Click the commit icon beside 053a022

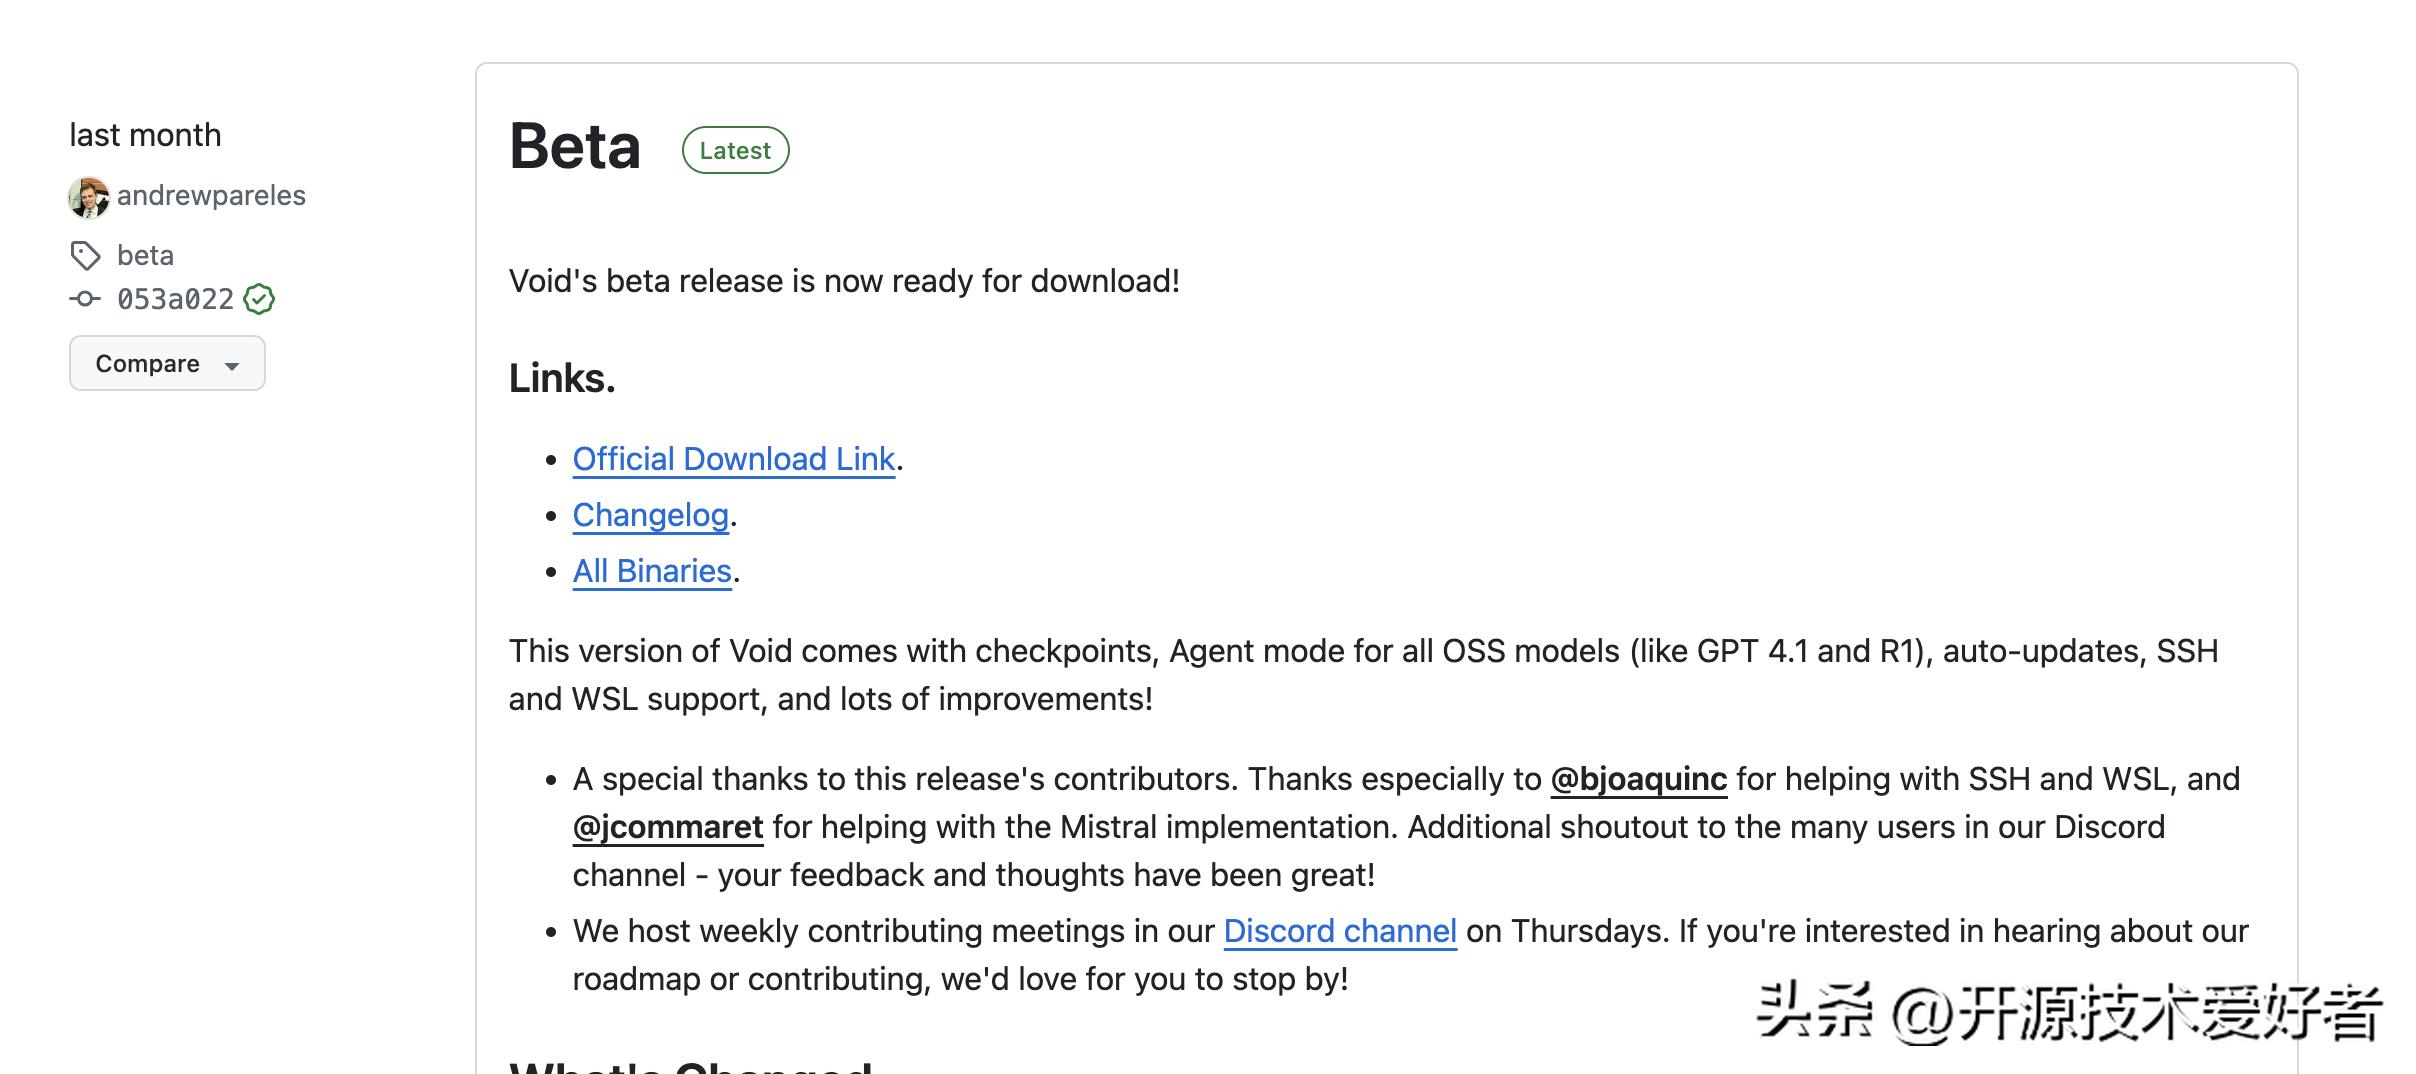85,299
